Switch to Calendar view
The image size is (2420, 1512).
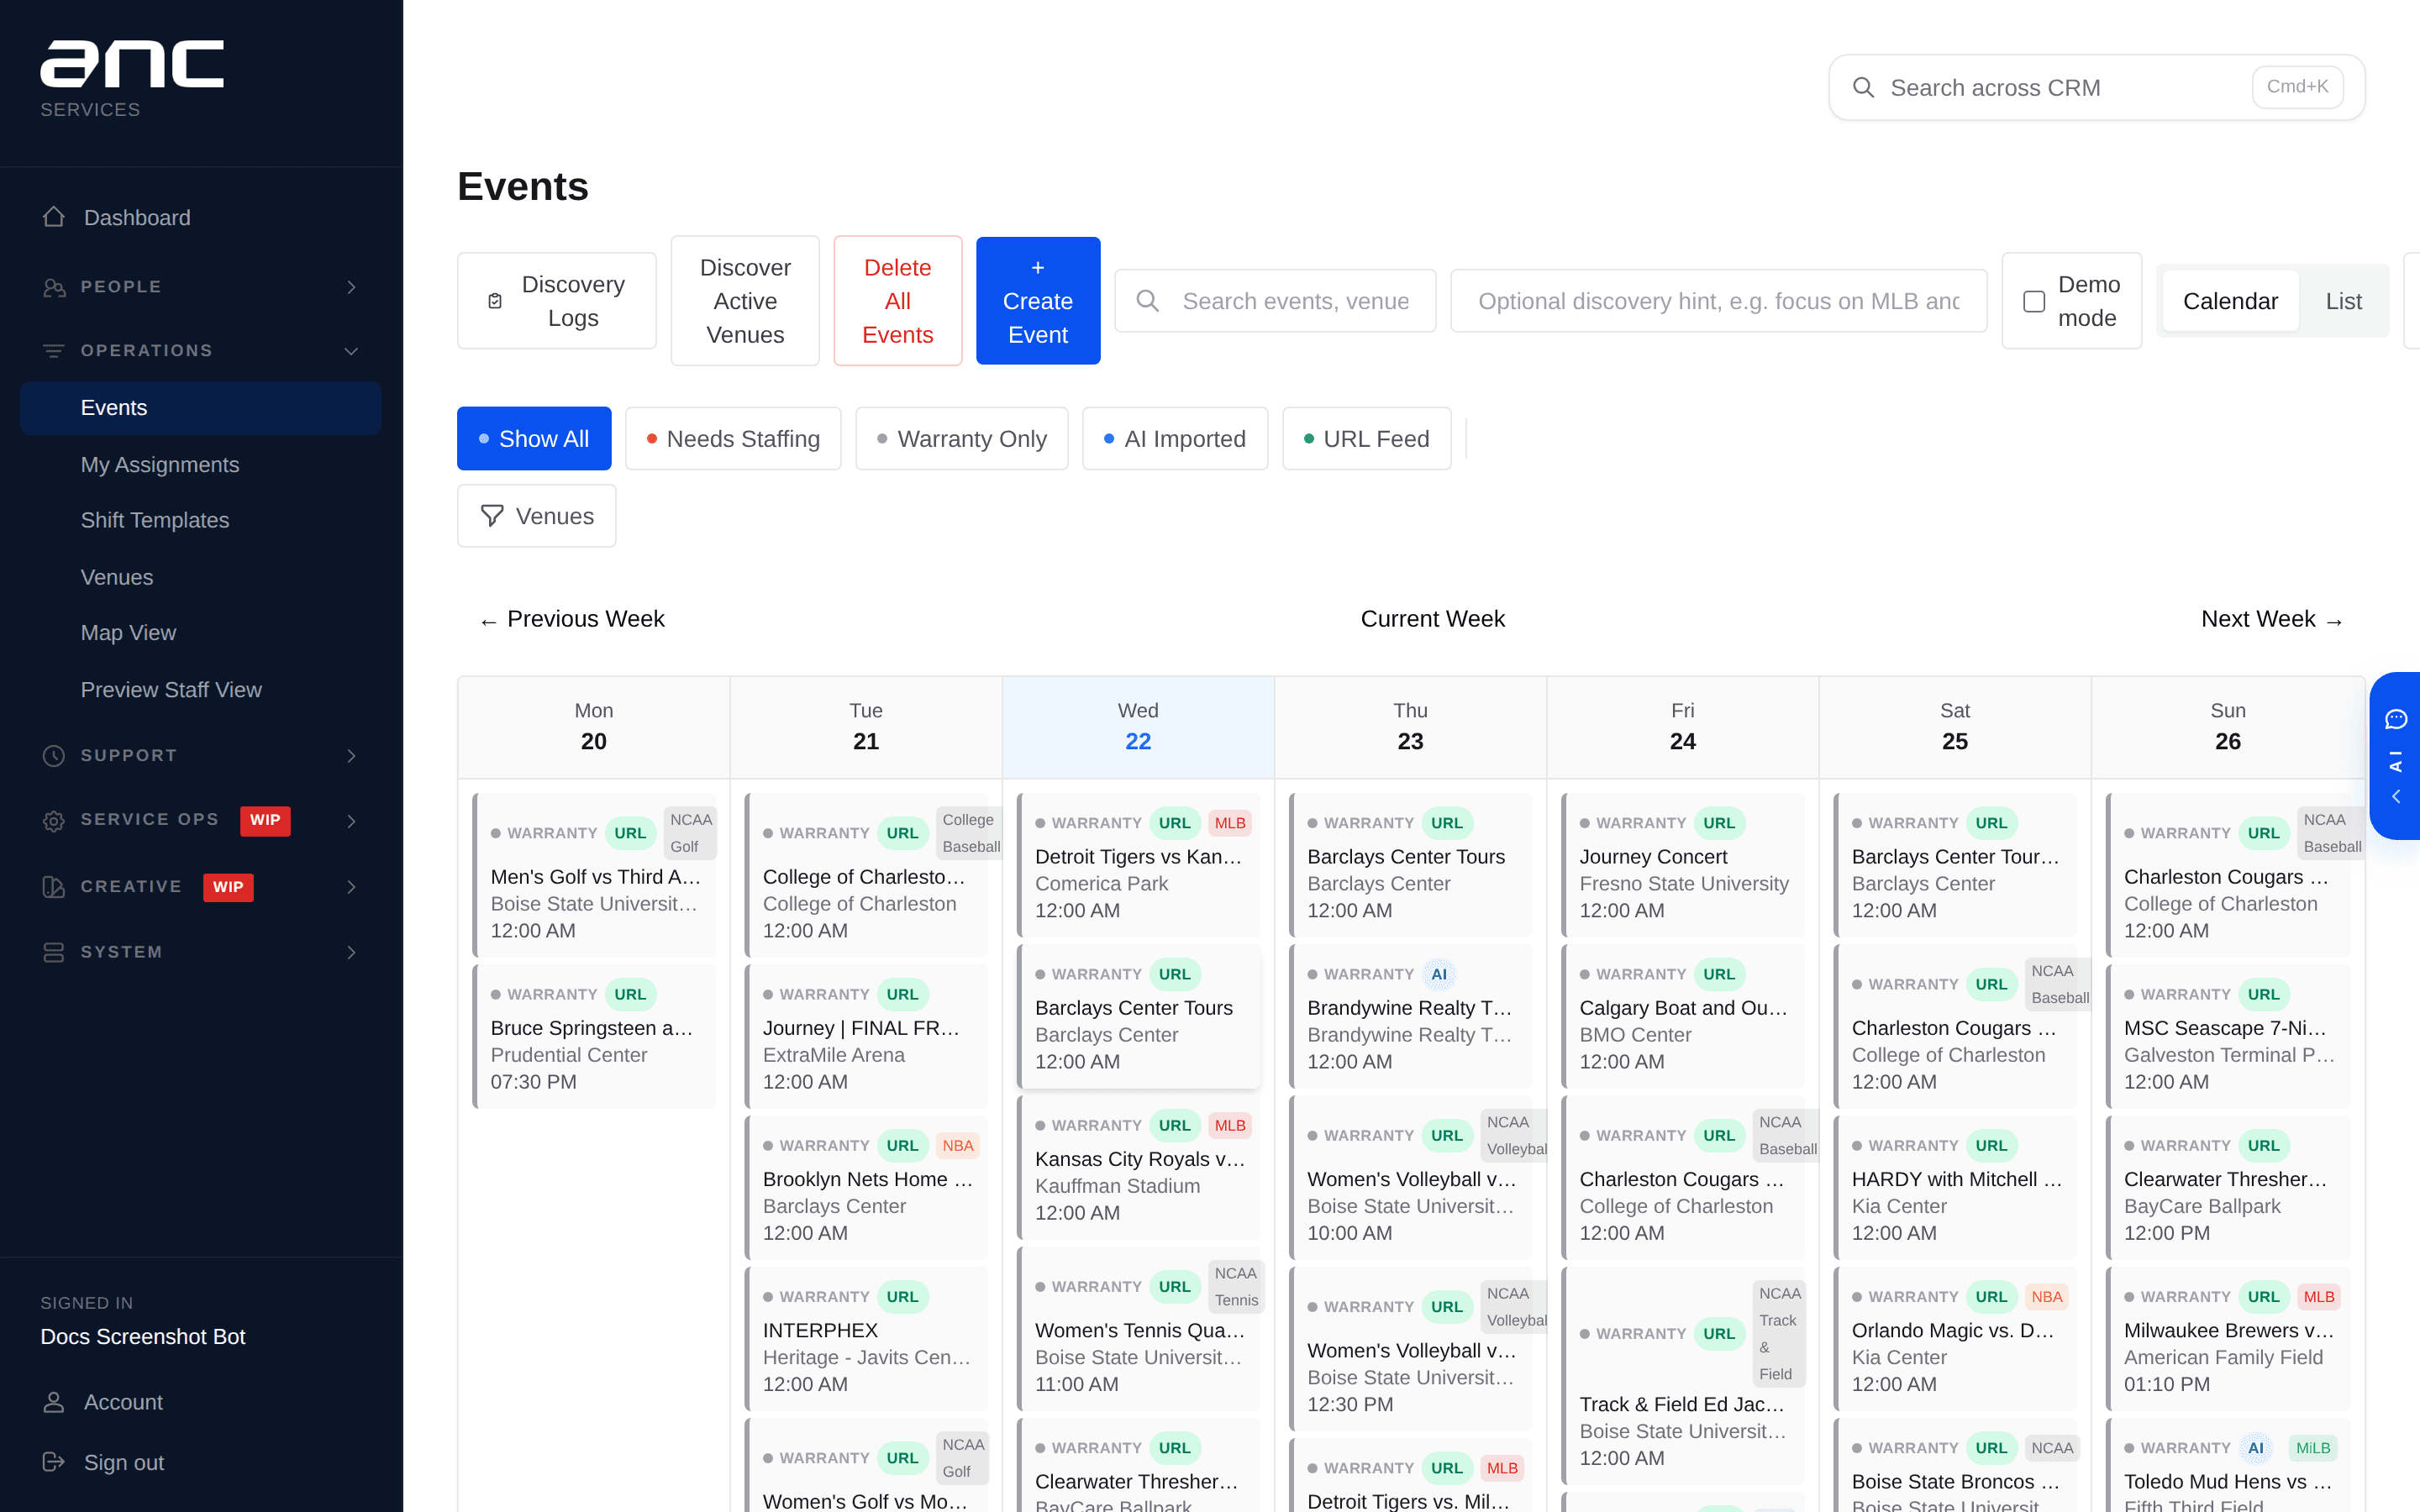tap(2230, 301)
